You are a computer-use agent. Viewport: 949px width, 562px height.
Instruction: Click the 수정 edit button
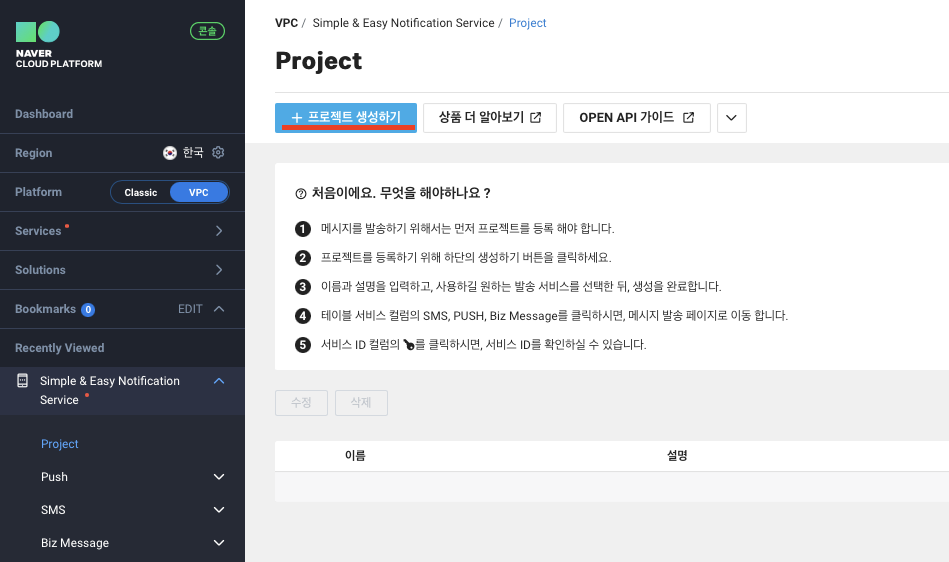pyautogui.click(x=301, y=403)
